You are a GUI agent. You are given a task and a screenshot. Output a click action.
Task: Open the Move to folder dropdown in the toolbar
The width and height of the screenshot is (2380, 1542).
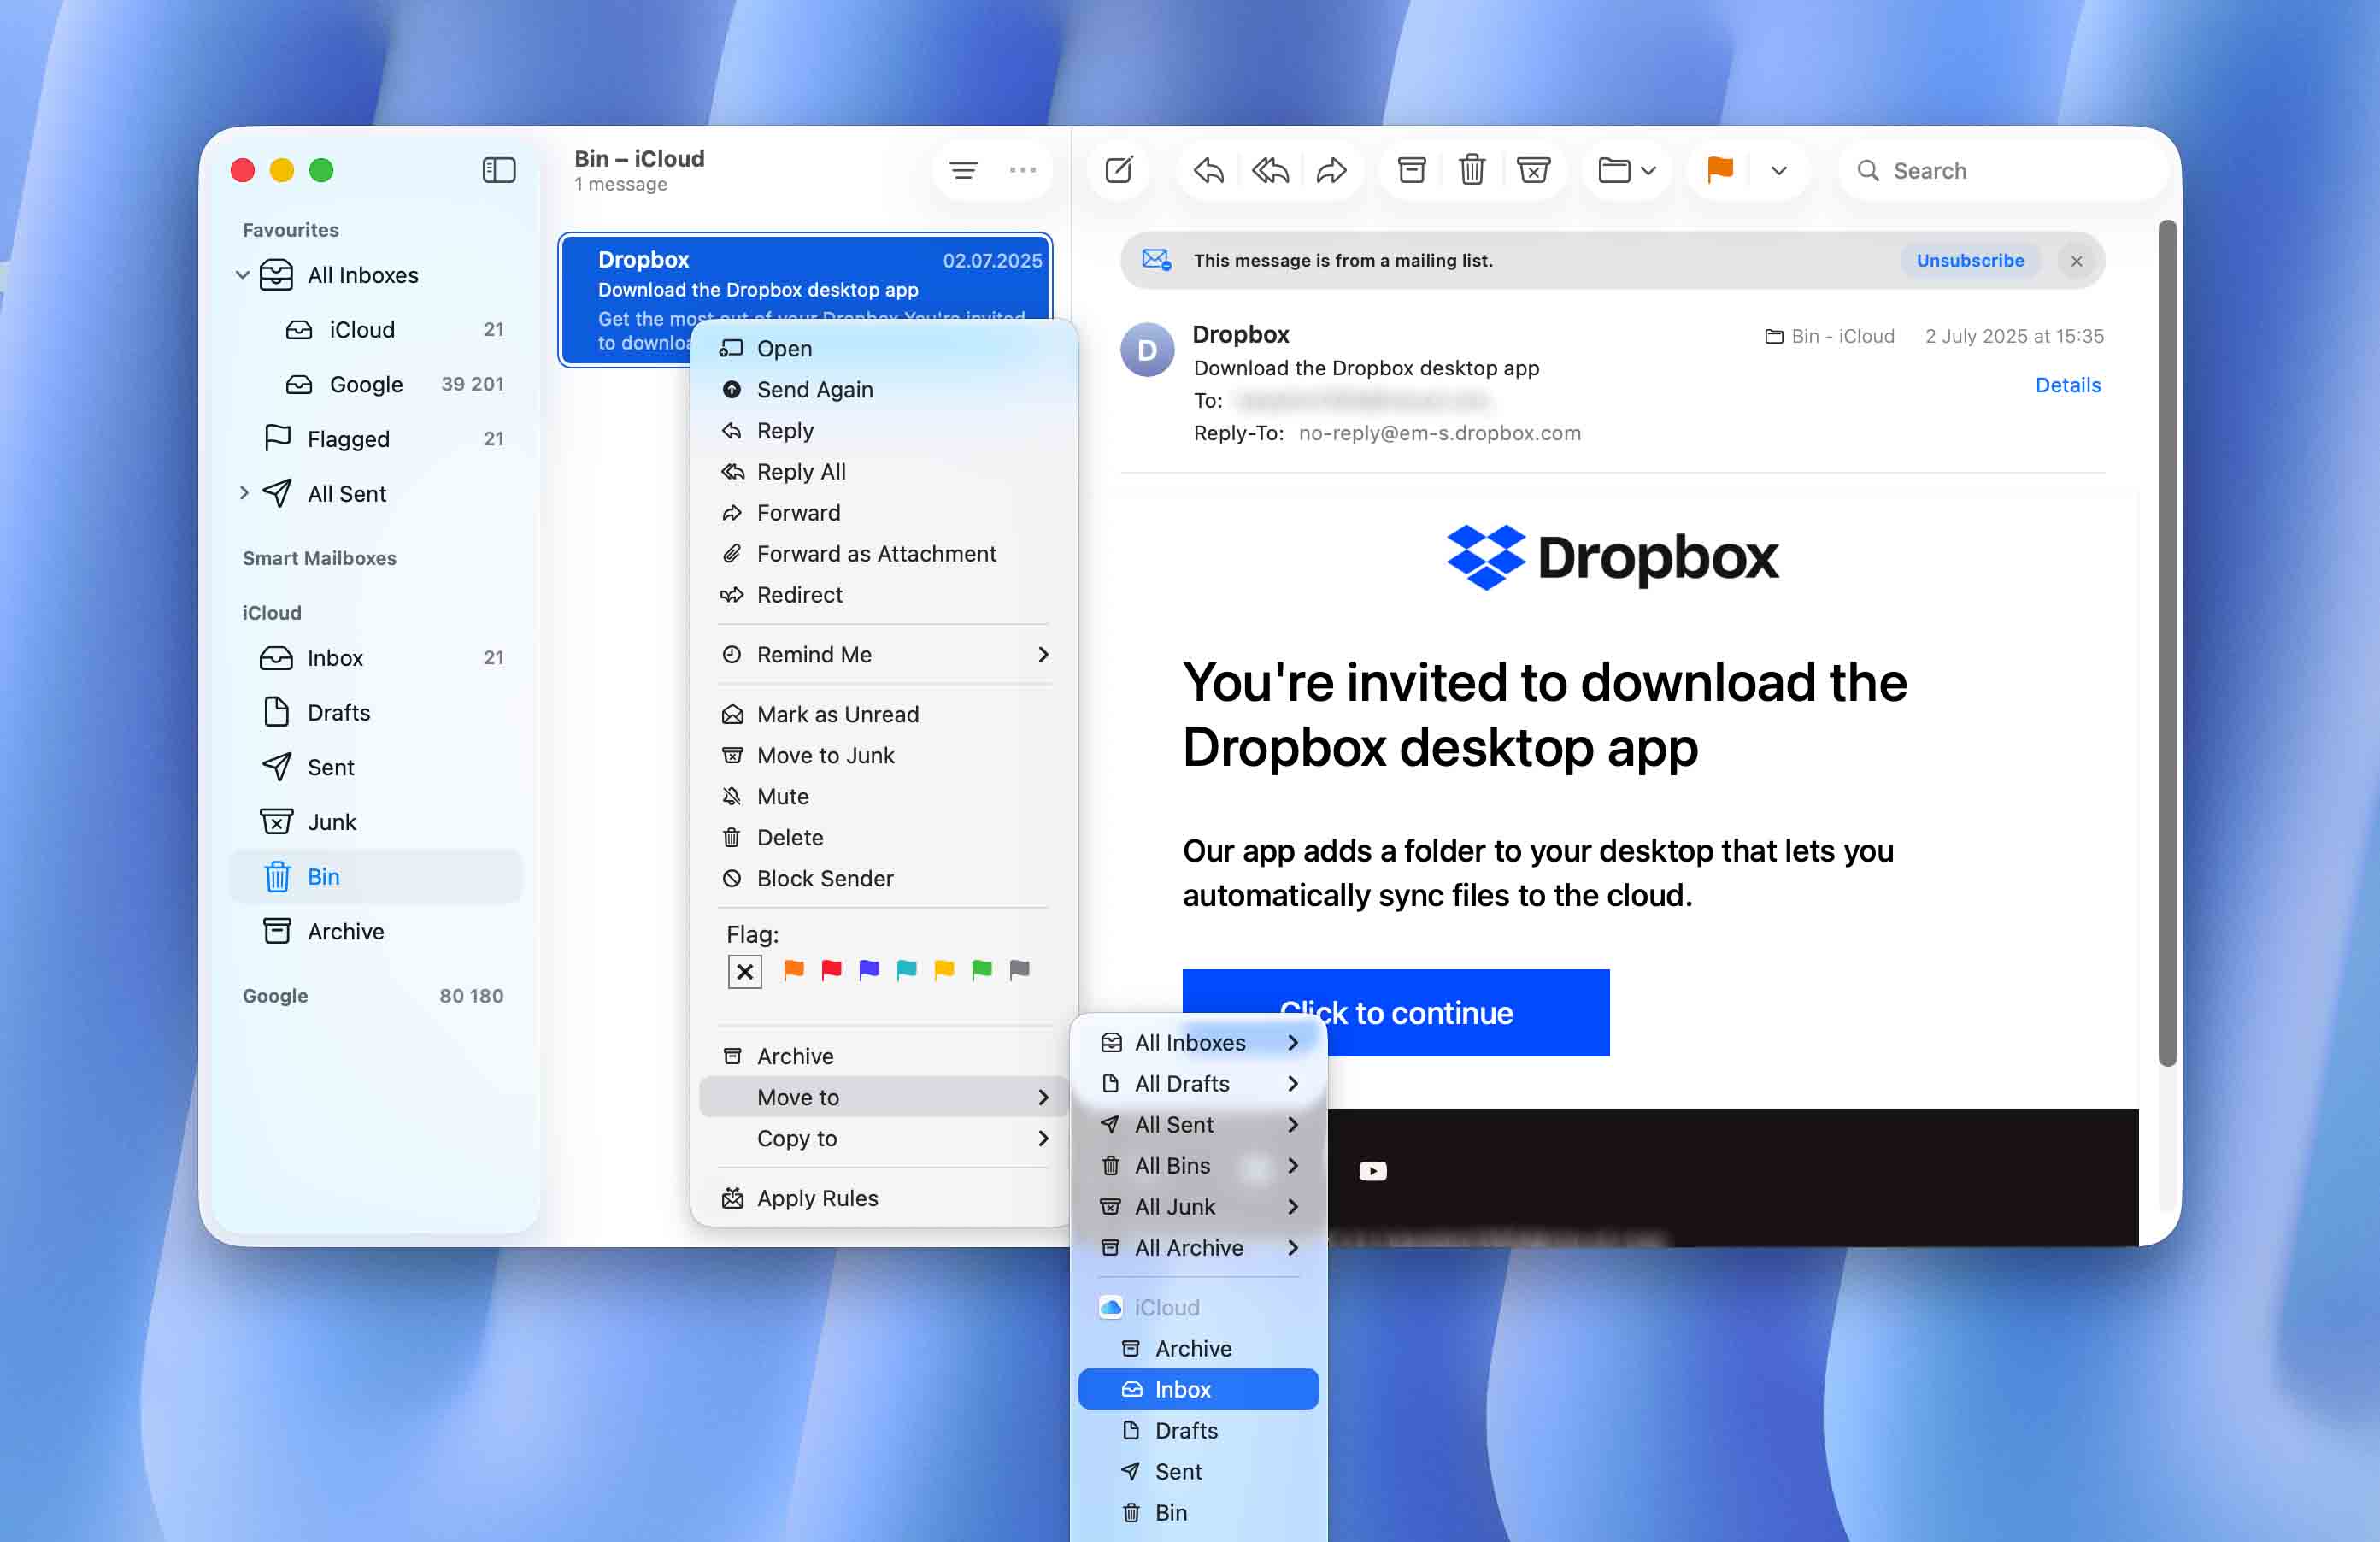click(1626, 170)
